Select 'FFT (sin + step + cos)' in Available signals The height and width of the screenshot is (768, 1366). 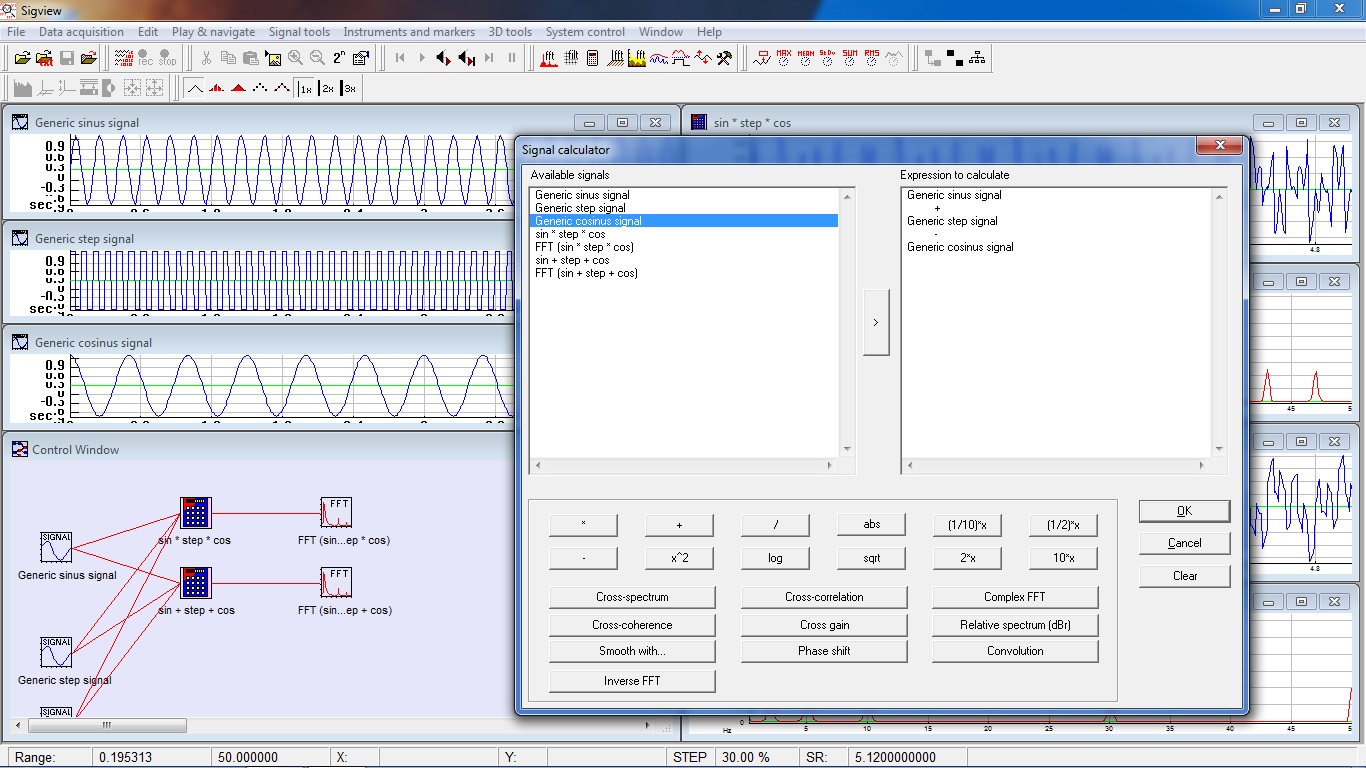coord(586,273)
